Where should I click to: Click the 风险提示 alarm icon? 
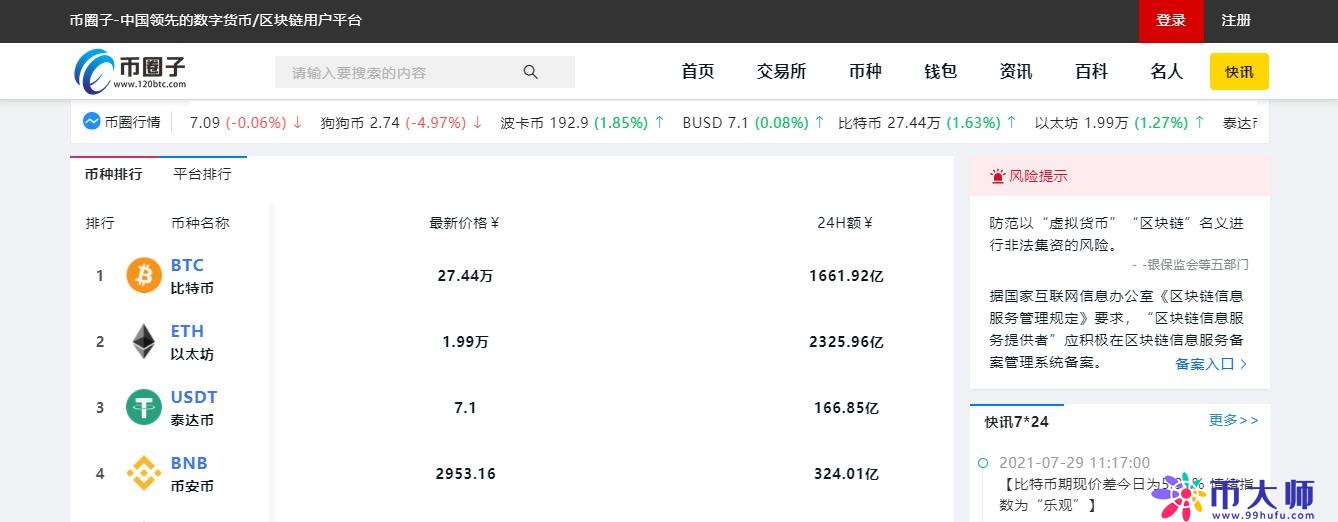pos(997,176)
